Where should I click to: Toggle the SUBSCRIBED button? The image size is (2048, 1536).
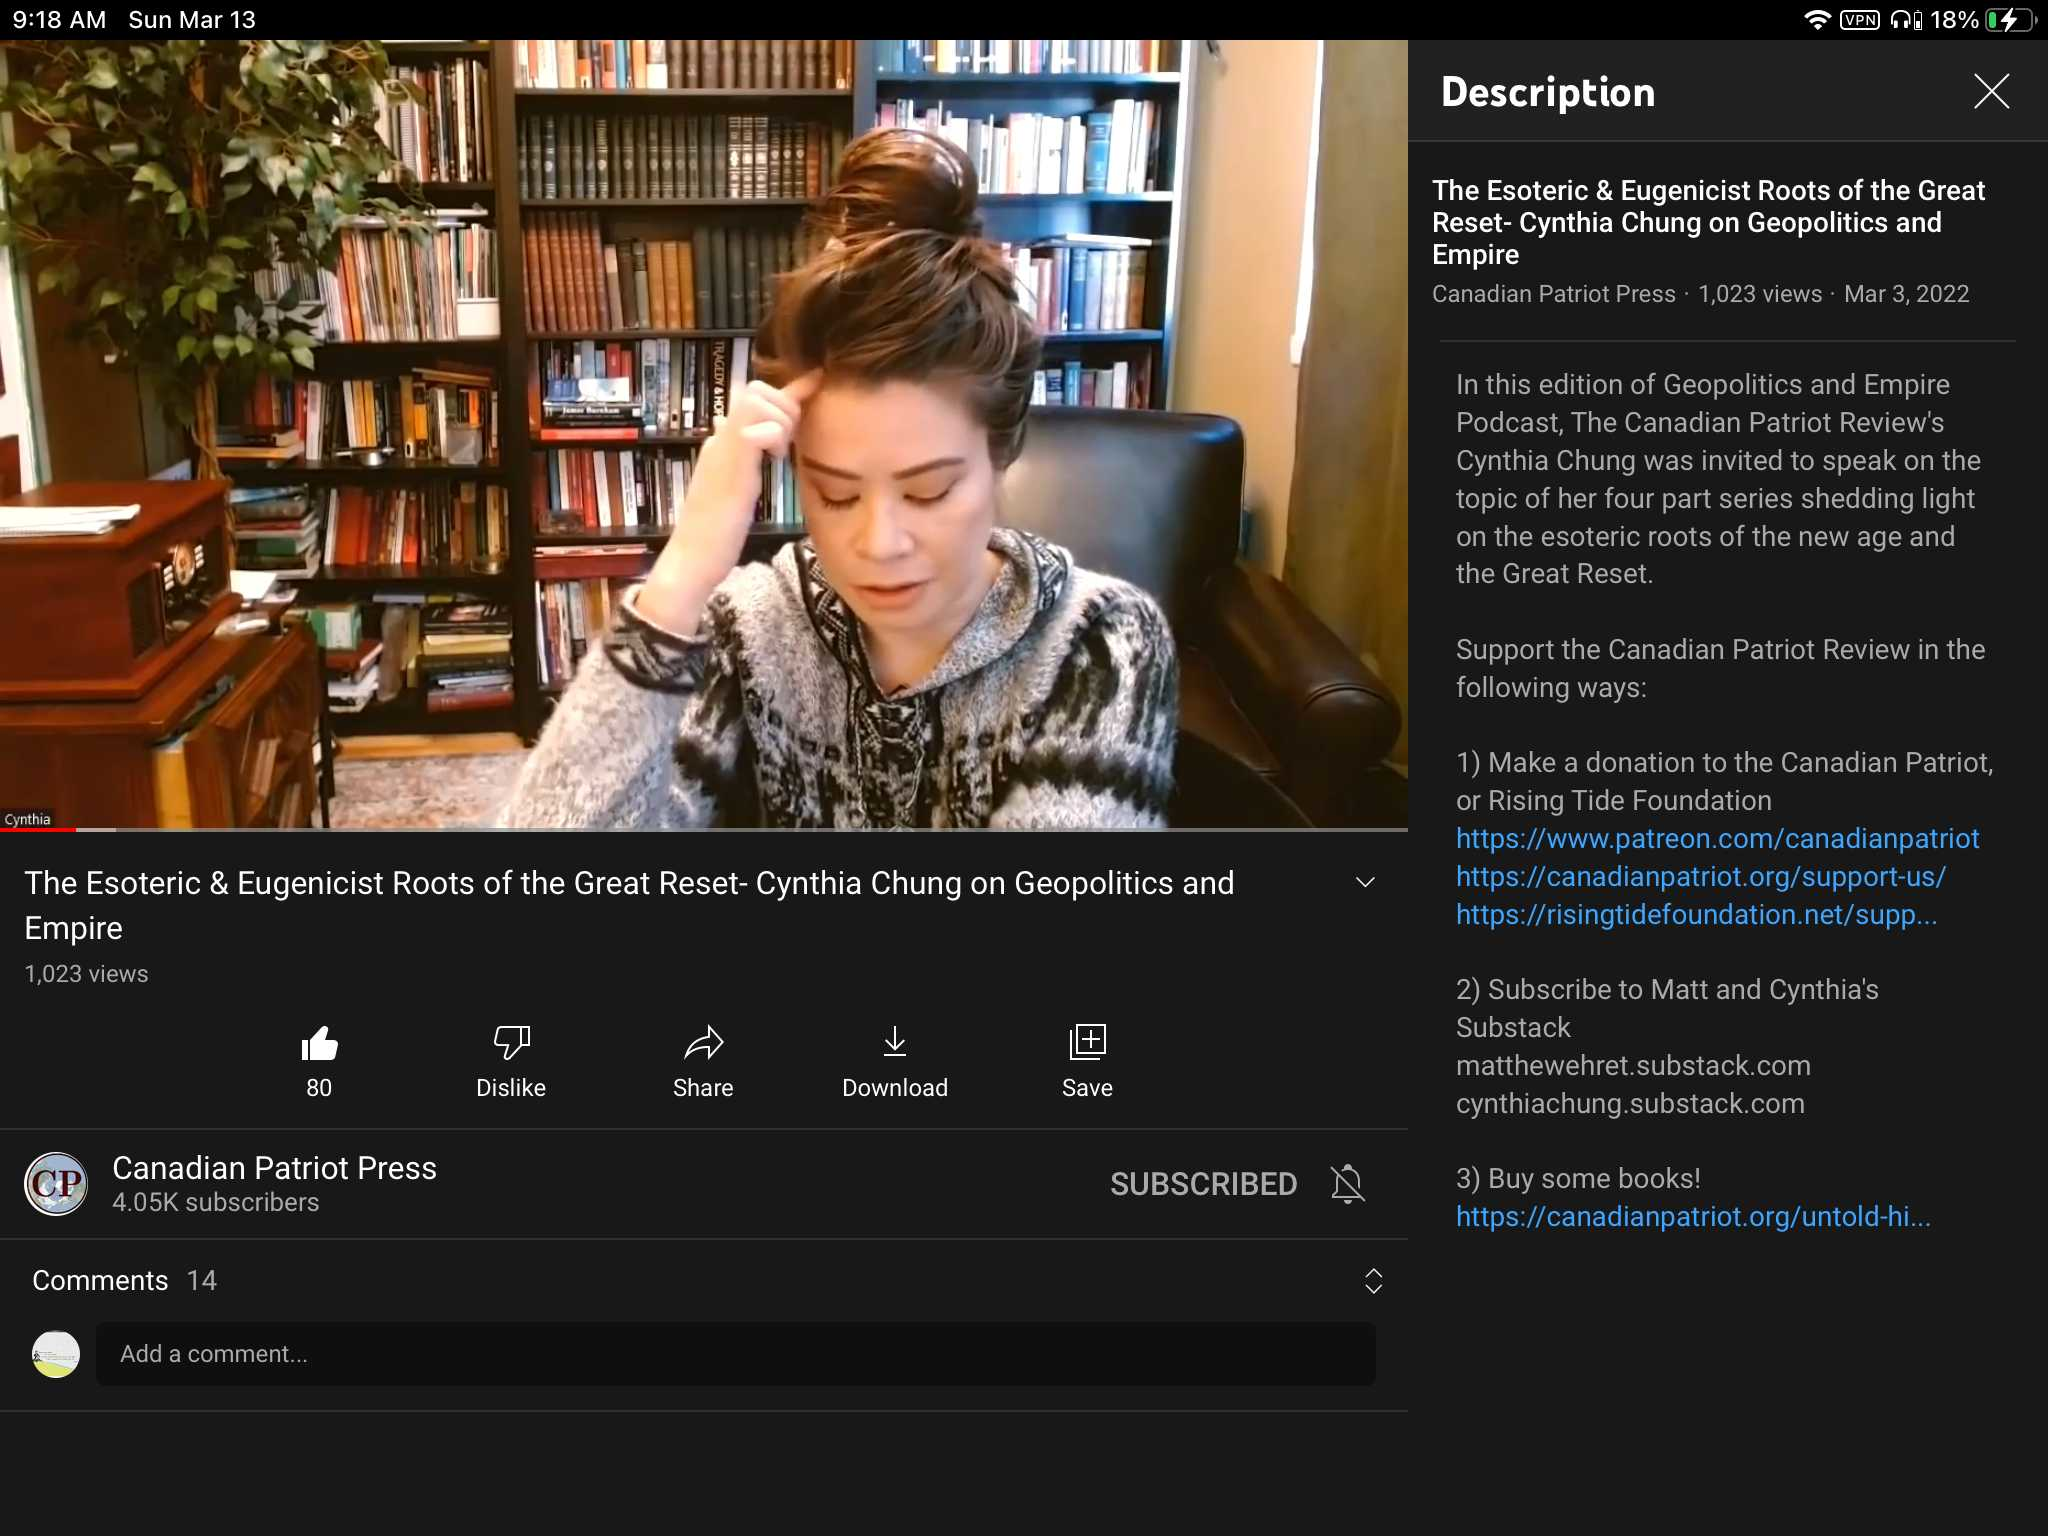(1203, 1184)
